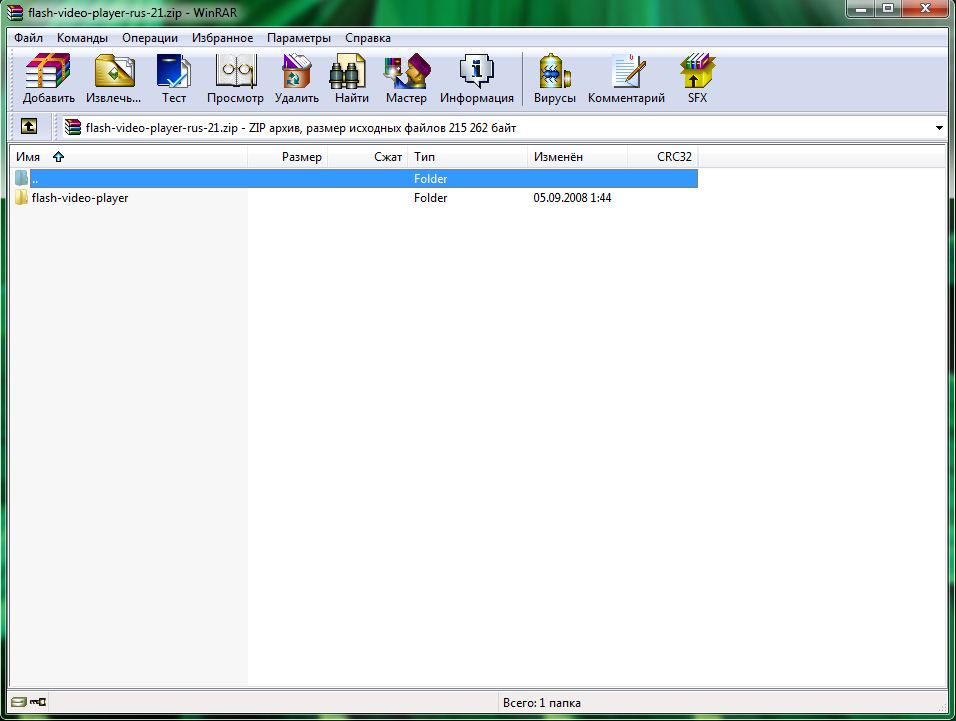Click the Добавить (Add) toolbar icon
The image size is (956, 721).
(x=48, y=79)
